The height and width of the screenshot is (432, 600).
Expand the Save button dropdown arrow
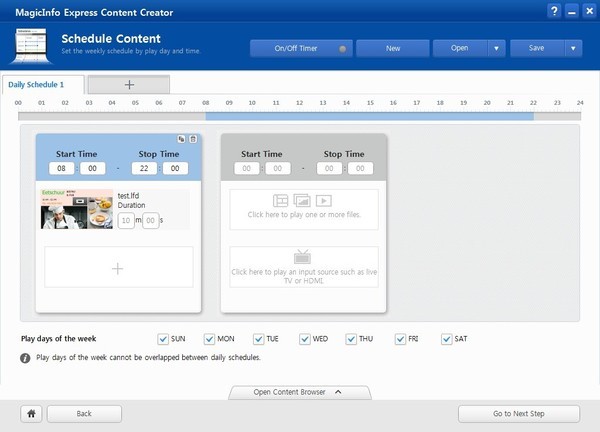pyautogui.click(x=573, y=48)
